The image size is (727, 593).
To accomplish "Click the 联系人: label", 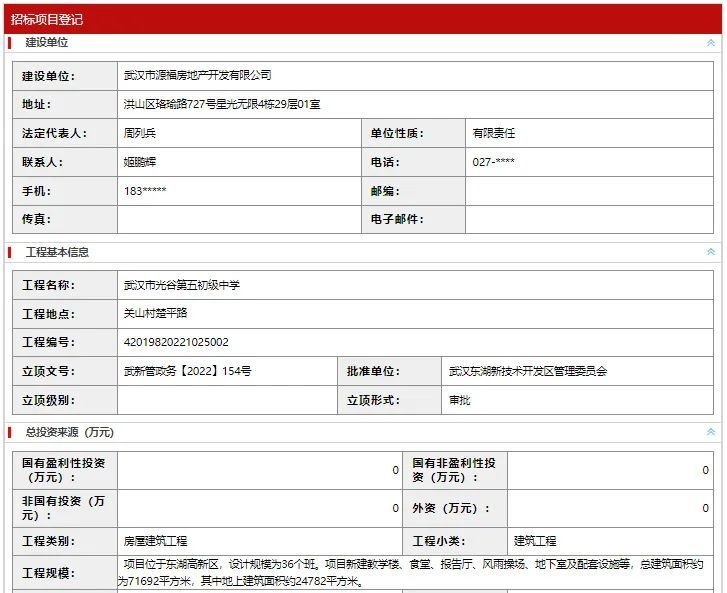I will 42,162.
